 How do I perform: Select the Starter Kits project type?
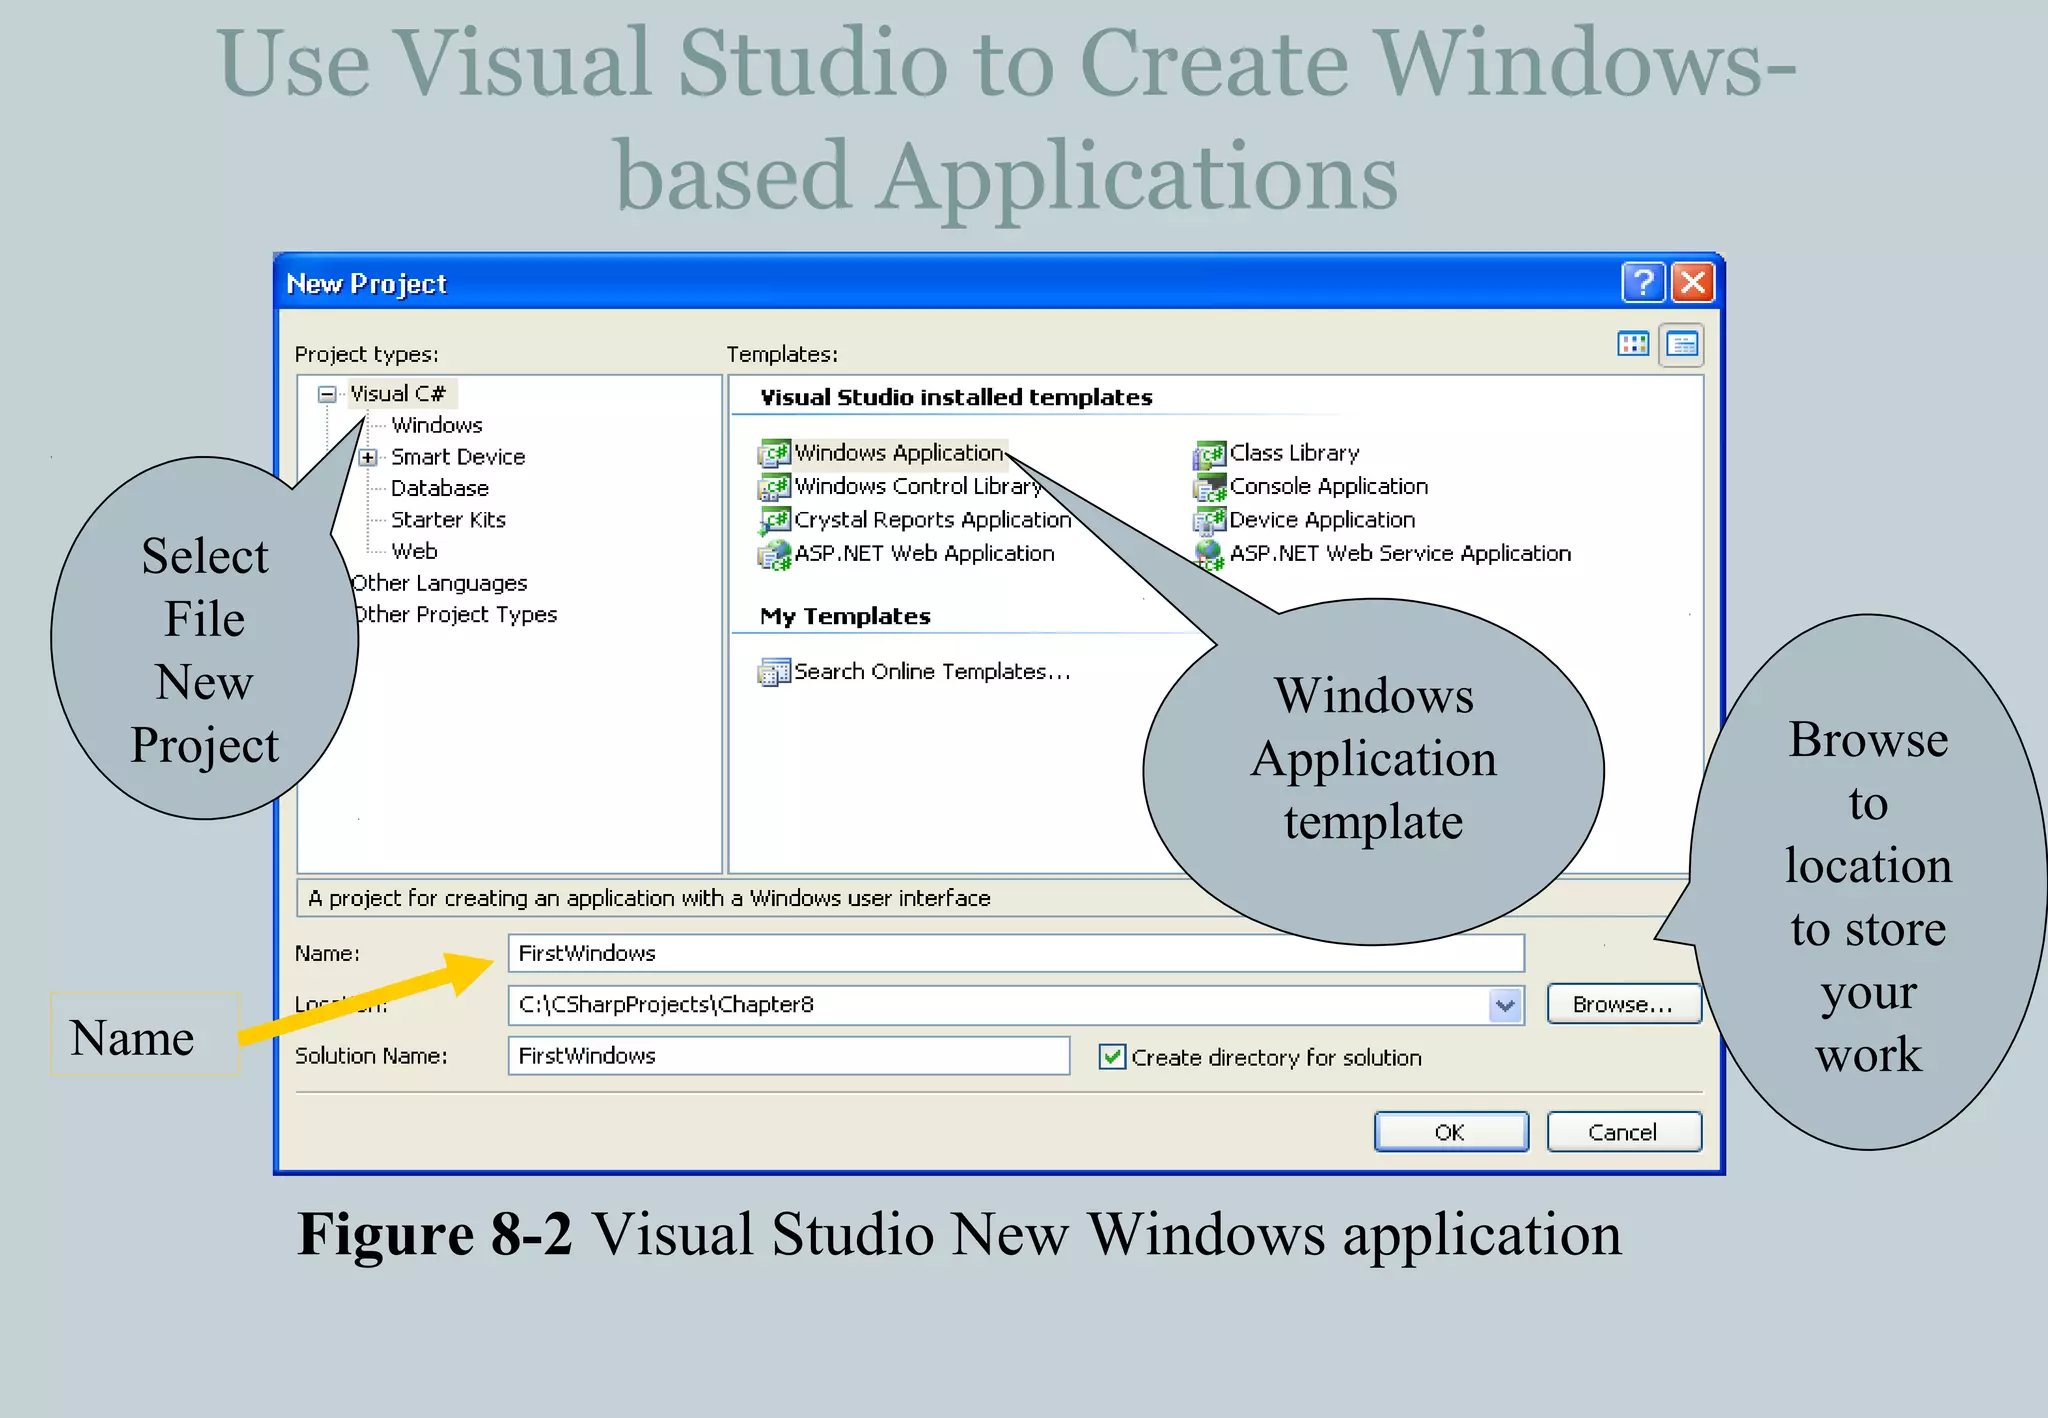point(448,520)
